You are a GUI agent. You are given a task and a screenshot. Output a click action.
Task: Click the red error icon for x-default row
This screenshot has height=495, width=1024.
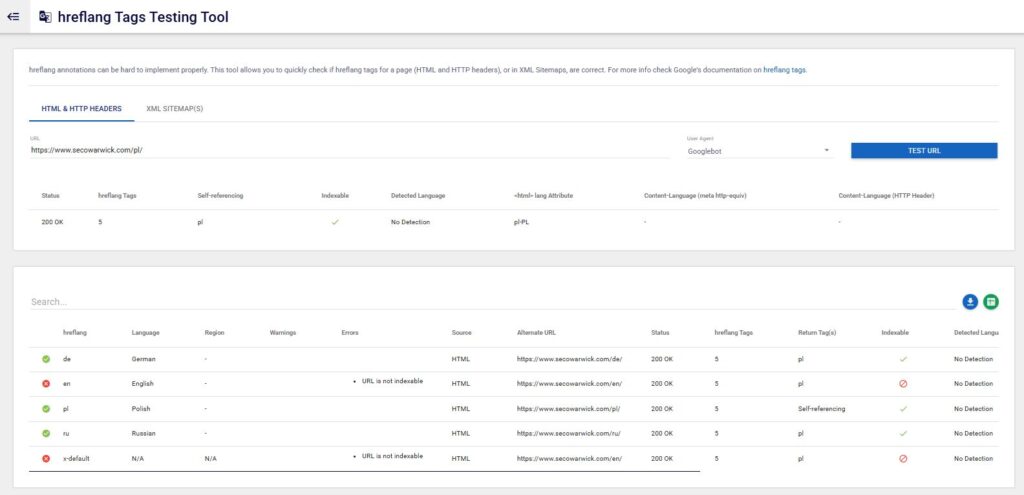(46, 458)
